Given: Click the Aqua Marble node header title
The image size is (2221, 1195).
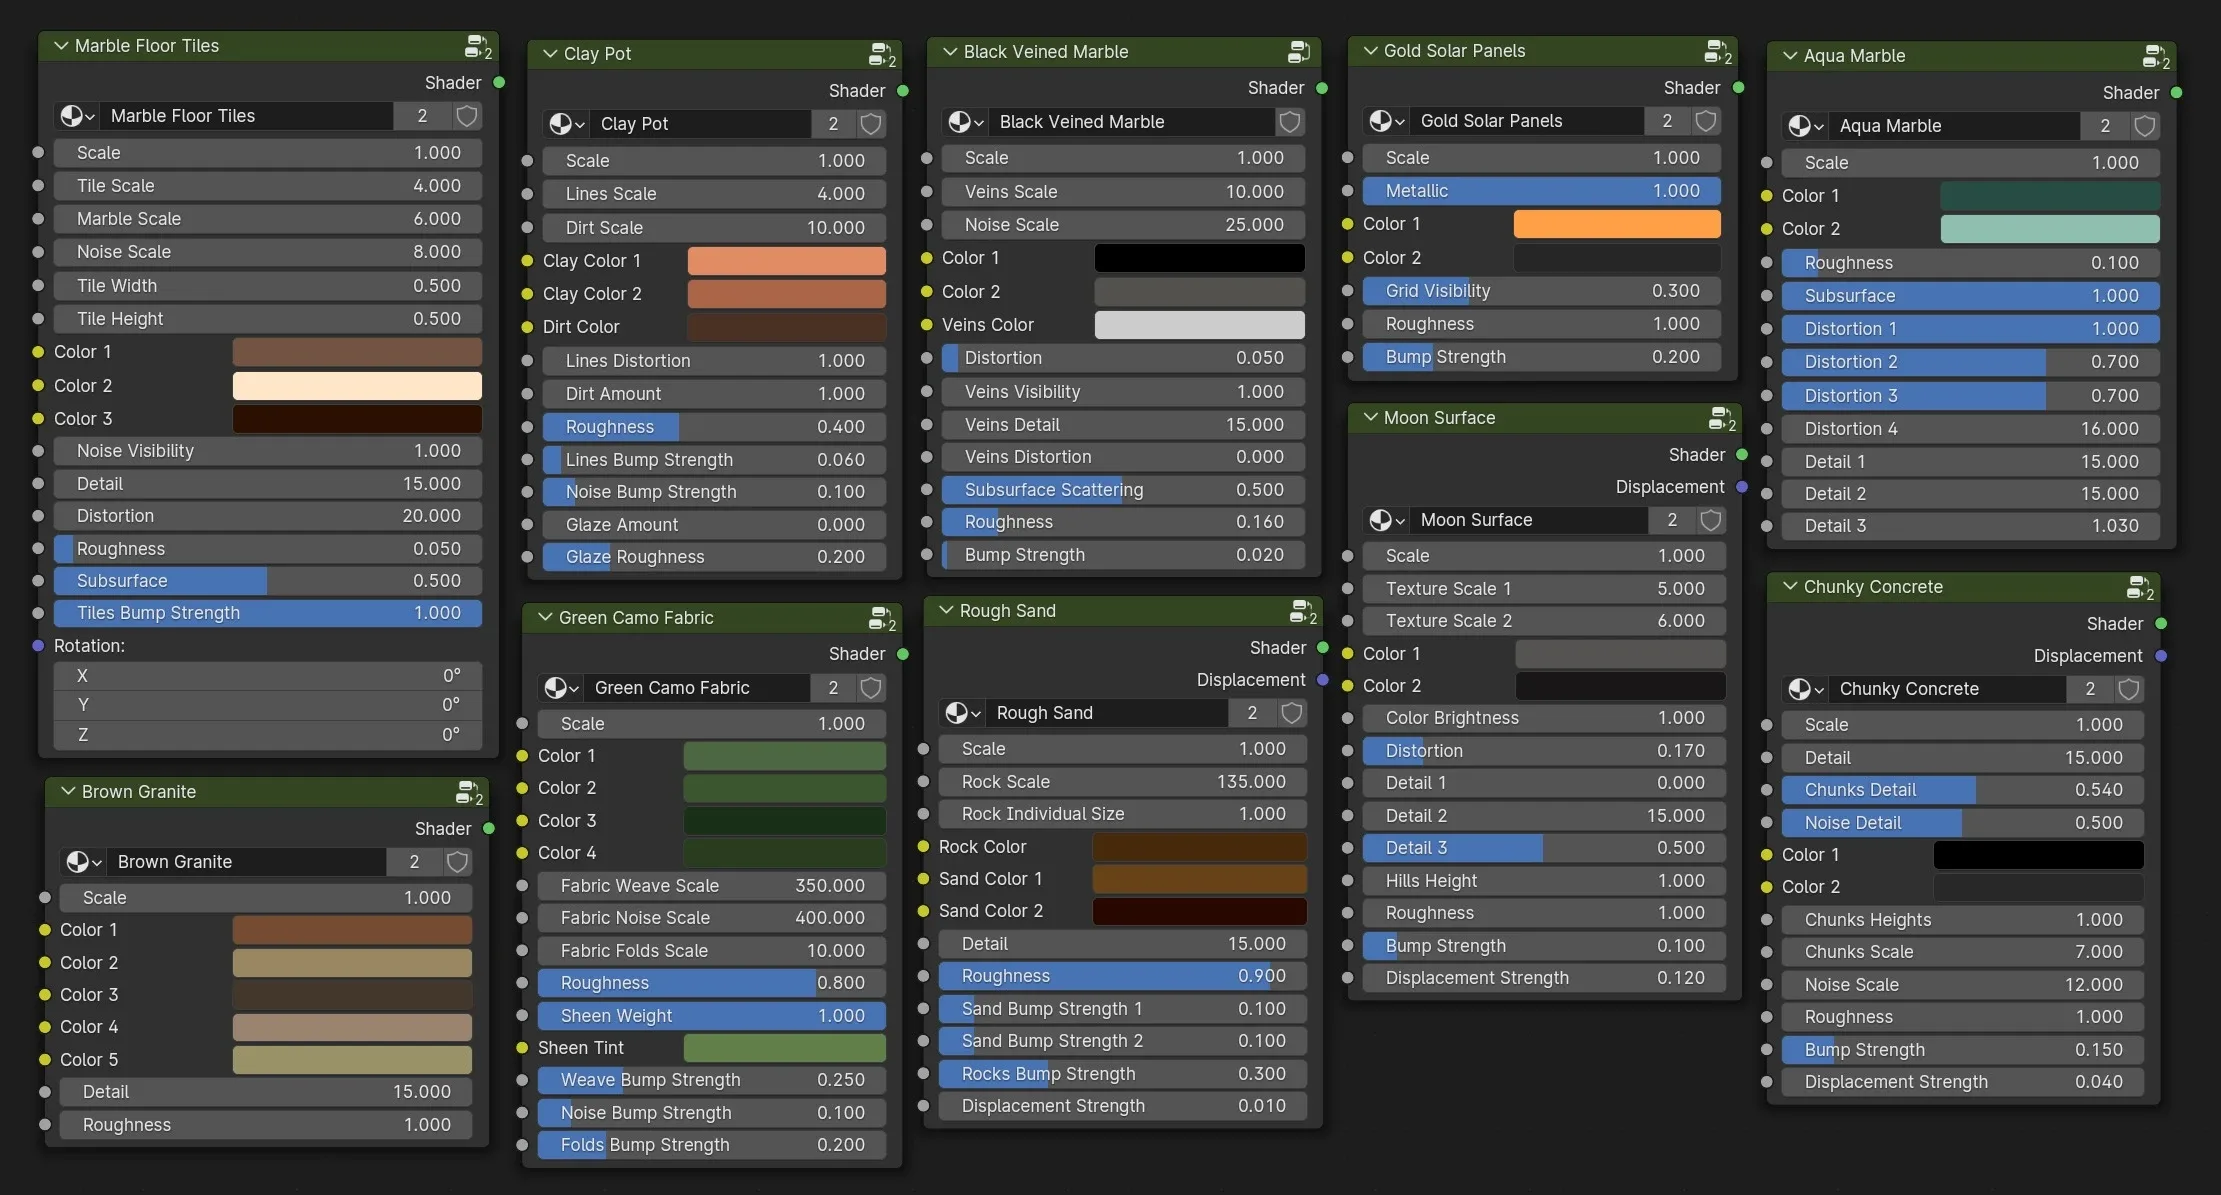Looking at the screenshot, I should [x=1855, y=56].
